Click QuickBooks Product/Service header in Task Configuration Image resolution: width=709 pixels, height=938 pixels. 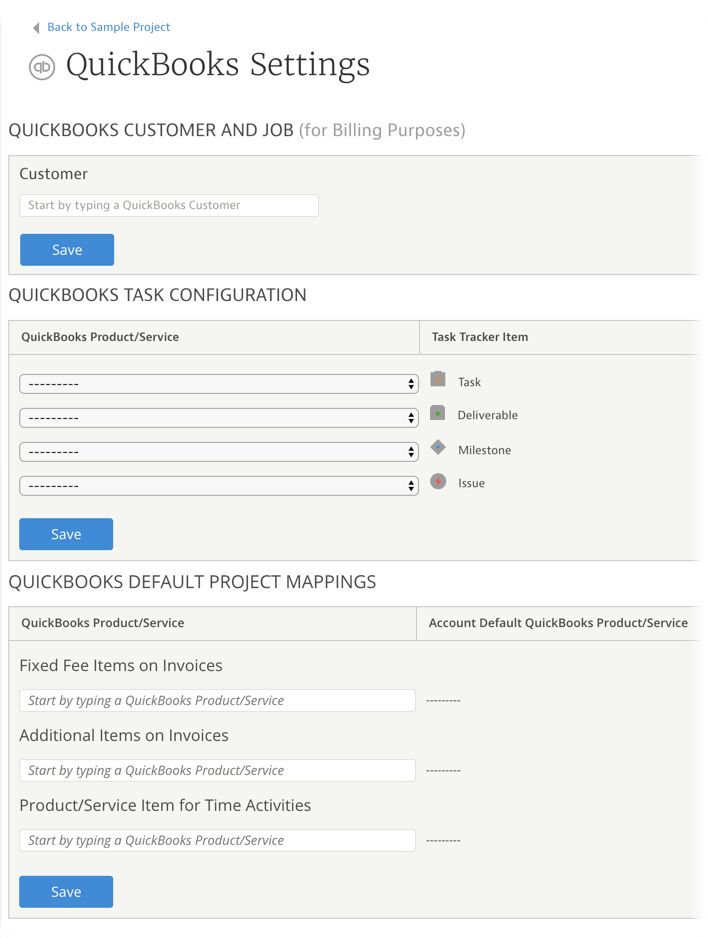click(x=100, y=337)
